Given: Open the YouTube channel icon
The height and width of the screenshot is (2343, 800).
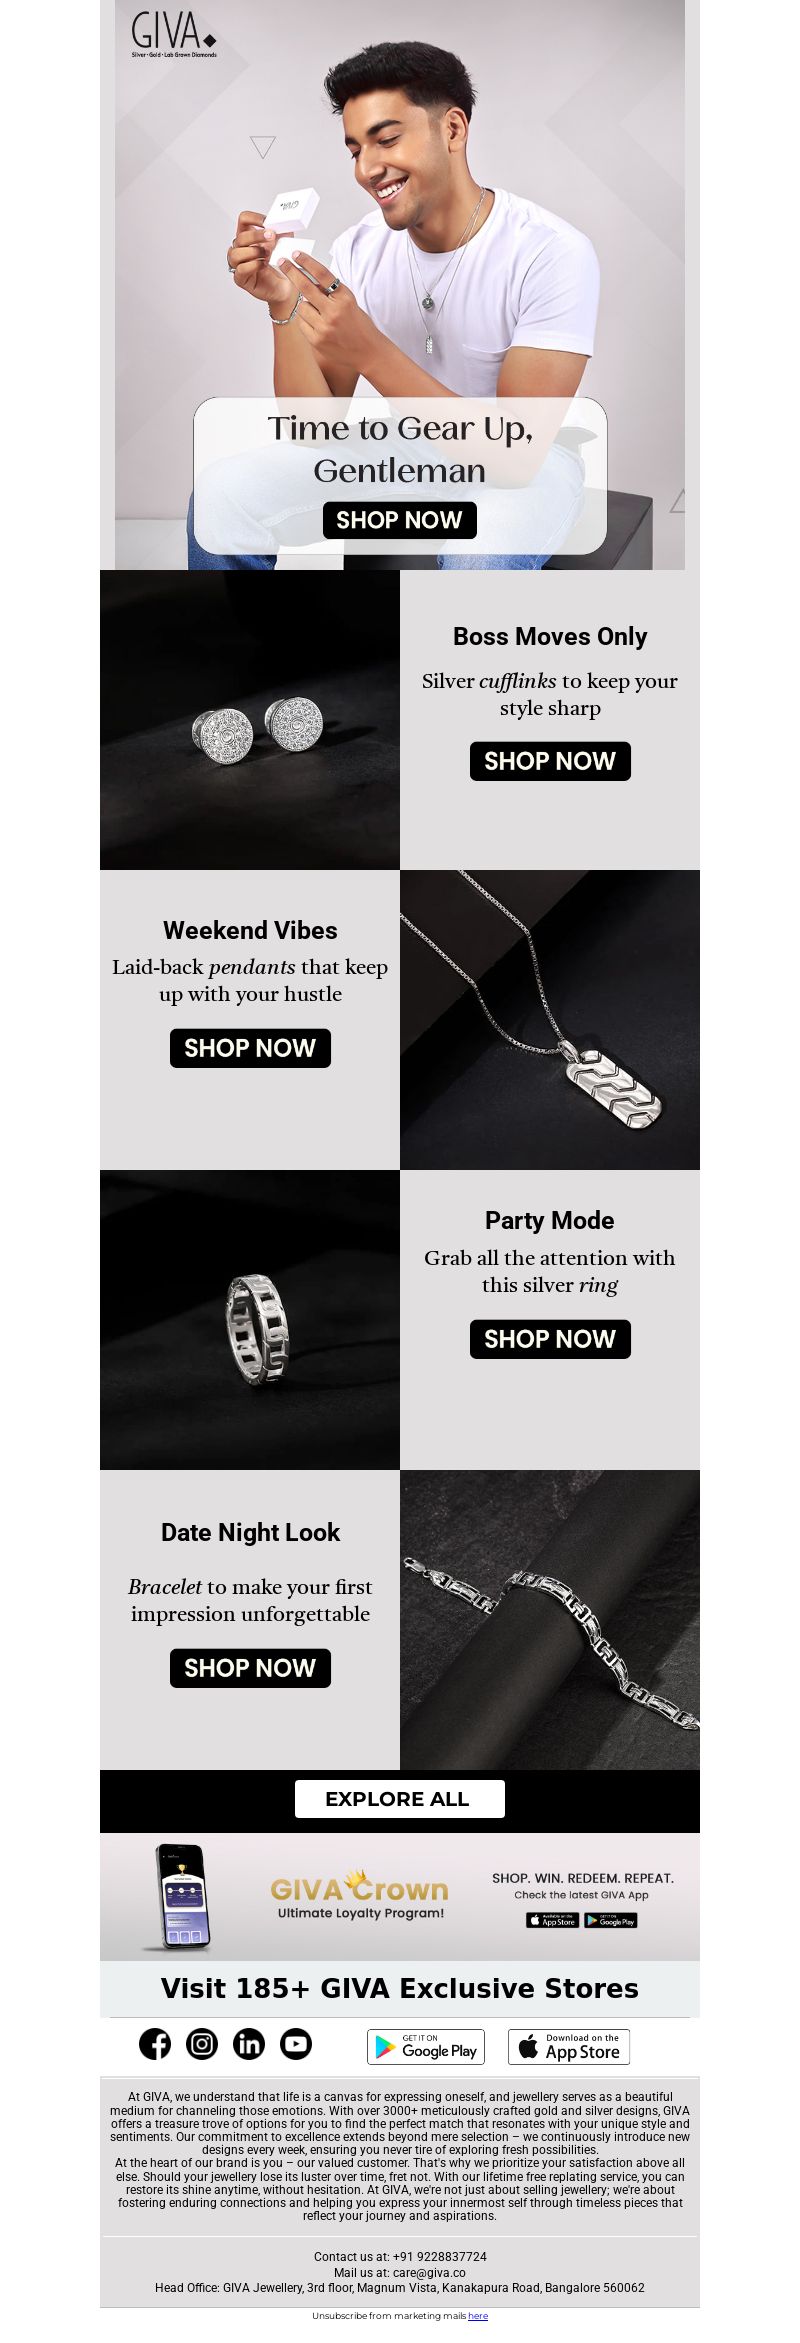Looking at the screenshot, I should pyautogui.click(x=296, y=2044).
